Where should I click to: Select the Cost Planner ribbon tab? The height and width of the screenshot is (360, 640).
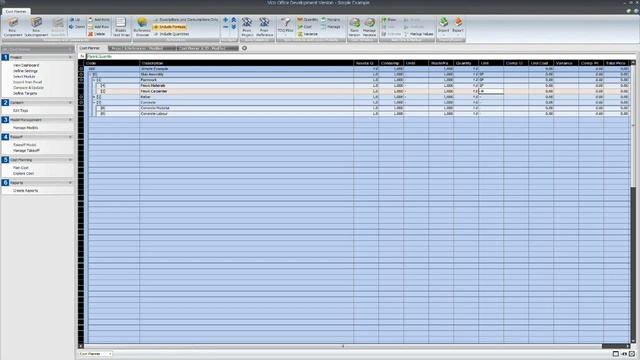pyautogui.click(x=16, y=11)
